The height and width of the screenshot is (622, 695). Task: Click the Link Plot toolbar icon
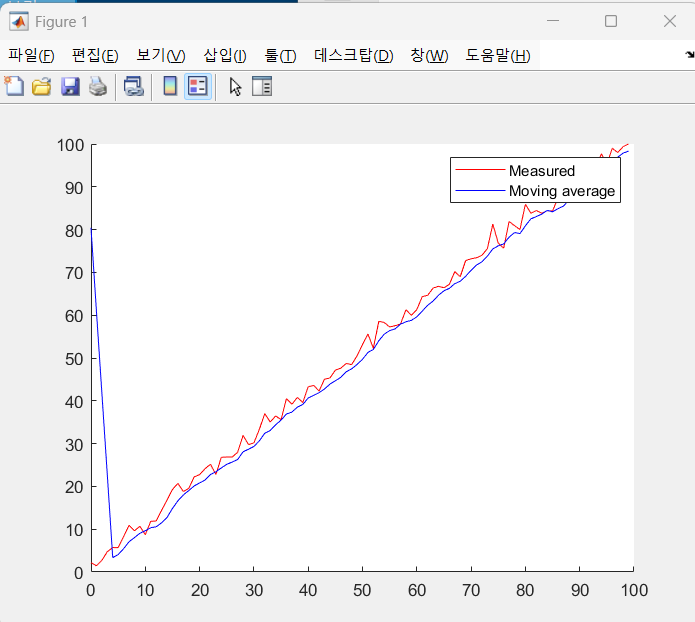point(133,86)
